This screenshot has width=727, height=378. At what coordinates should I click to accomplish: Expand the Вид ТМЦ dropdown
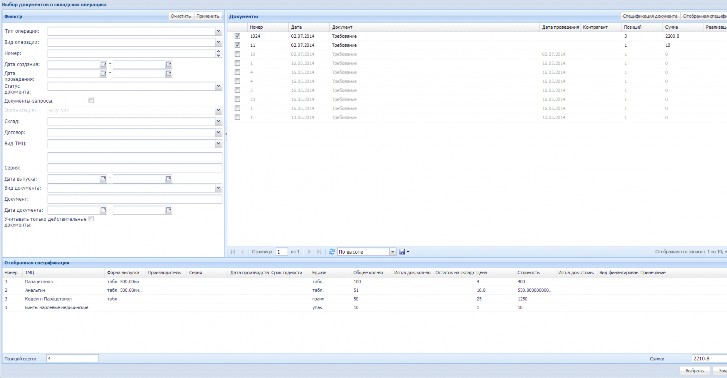(218, 144)
